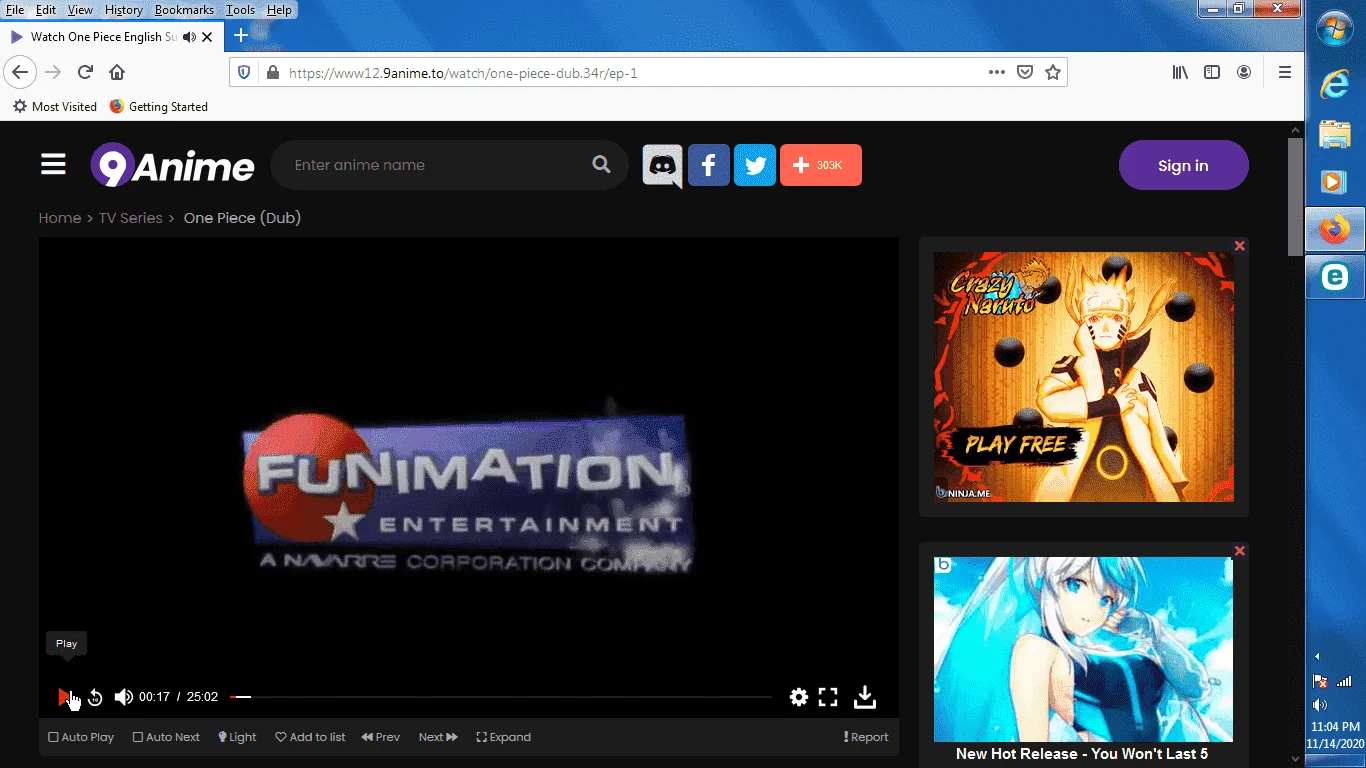Click the browser Back button

20,72
